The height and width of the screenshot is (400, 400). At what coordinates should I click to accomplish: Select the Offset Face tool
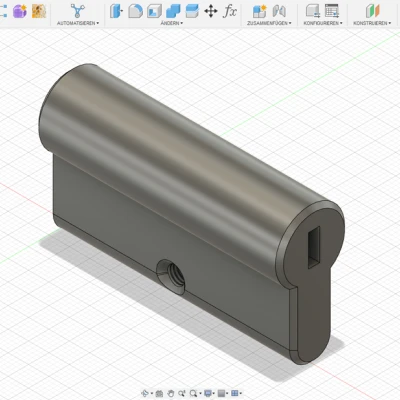[192, 11]
